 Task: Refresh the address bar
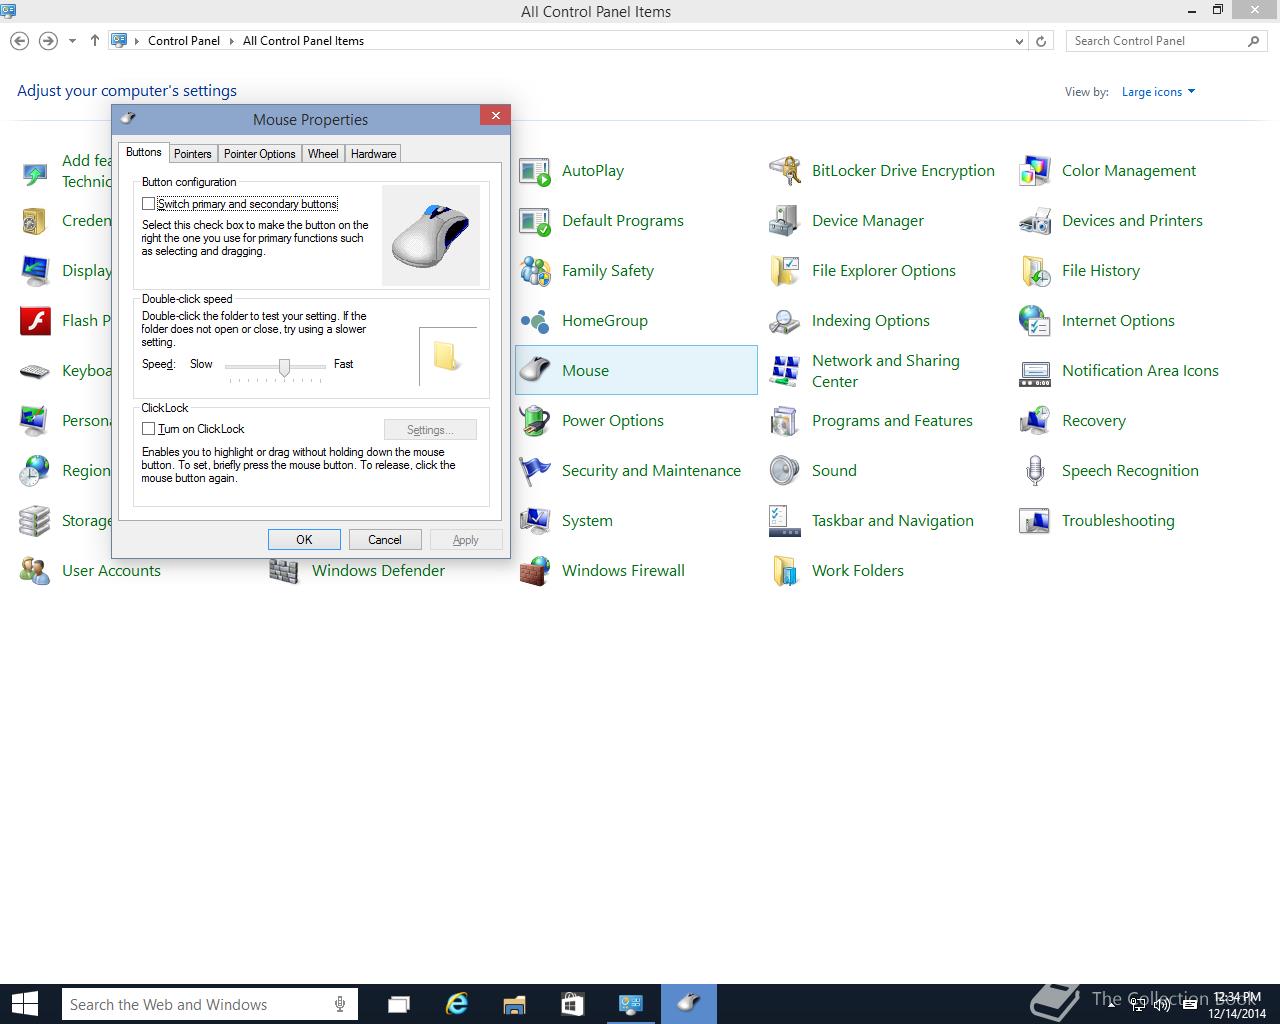point(1041,41)
